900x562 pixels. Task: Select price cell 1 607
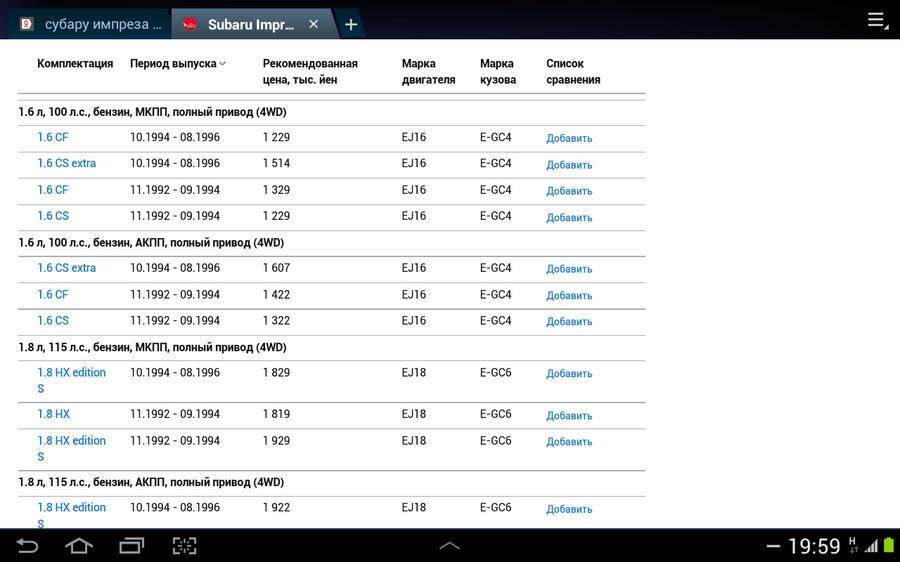pos(276,268)
